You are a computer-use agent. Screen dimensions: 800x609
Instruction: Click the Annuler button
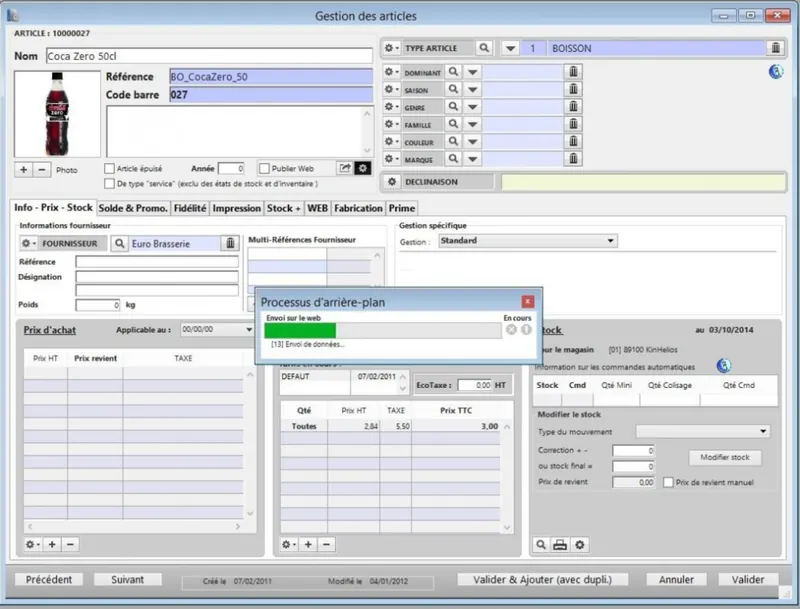(x=677, y=579)
